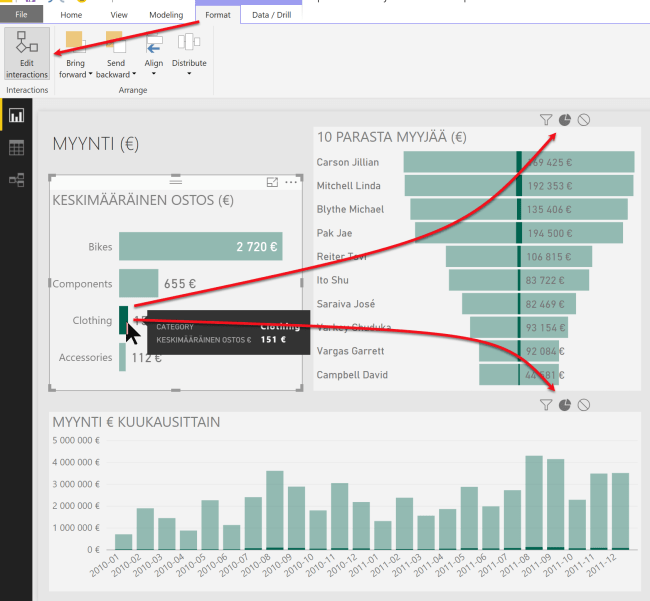
Task: Switch to the Modeling ribbon tab
Action: 166,16
